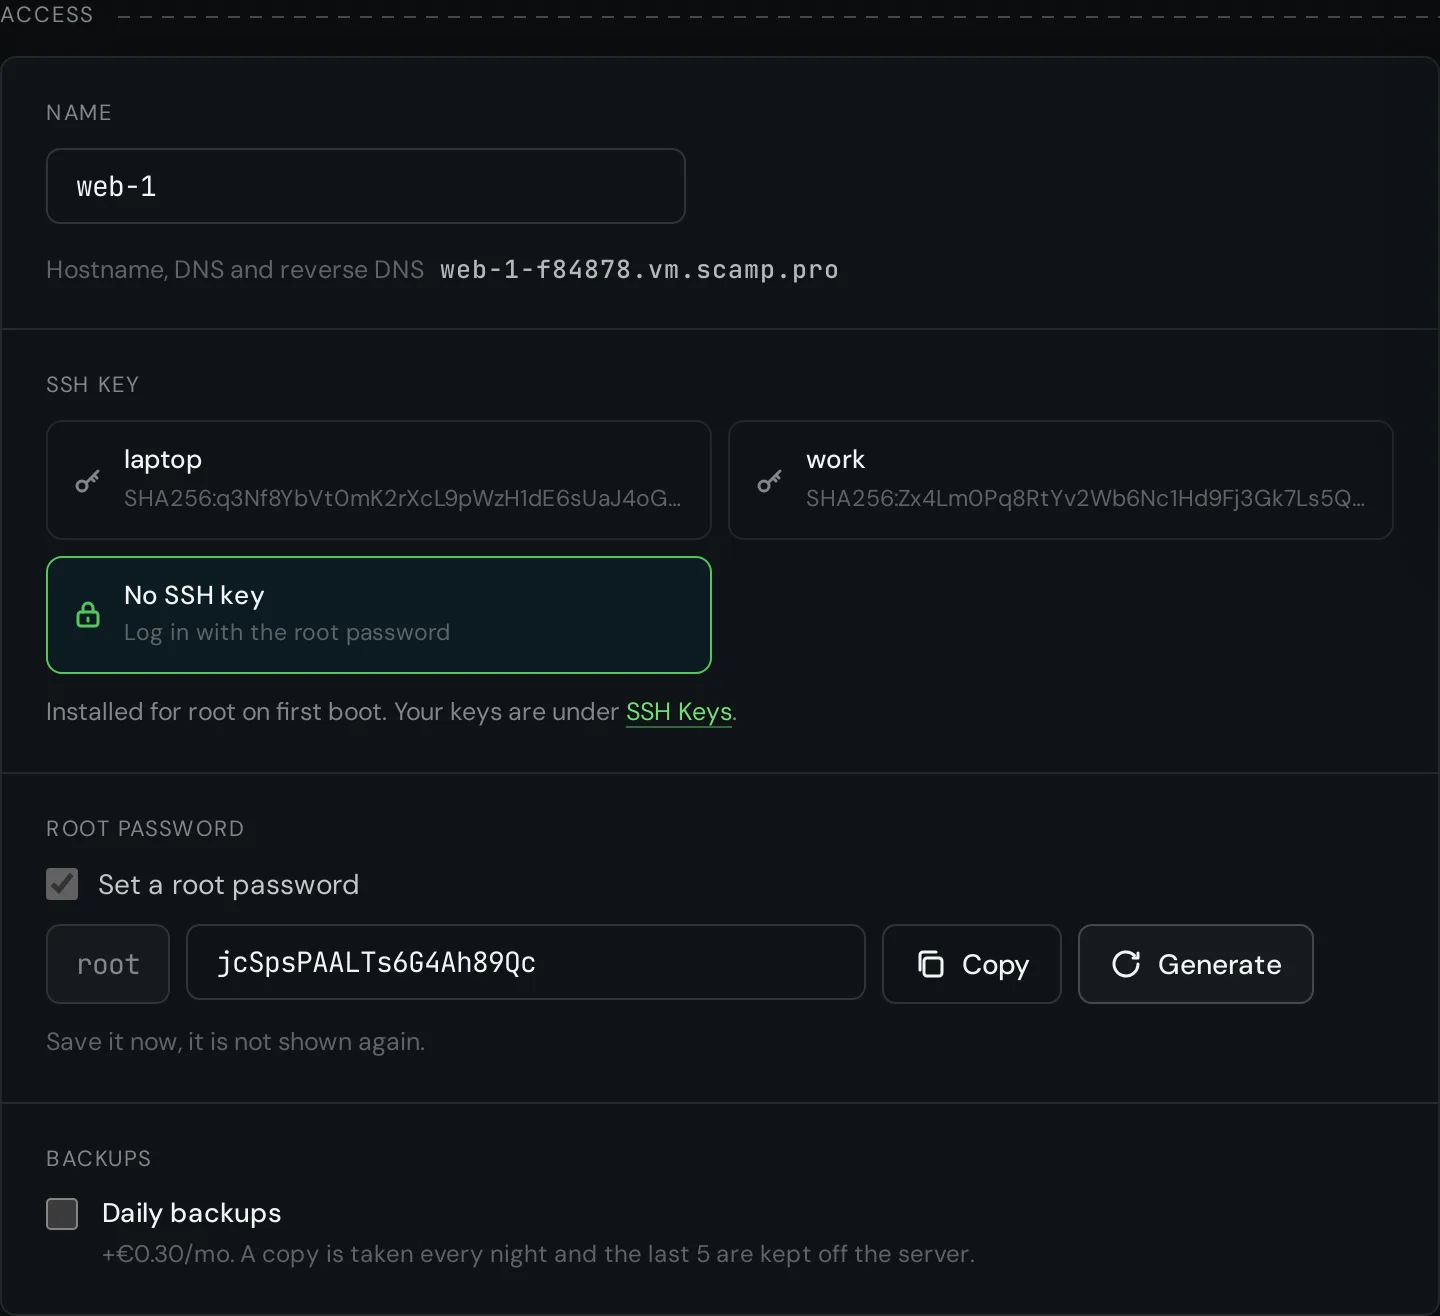Select the laptop SSH key card
The height and width of the screenshot is (1316, 1440).
pyautogui.click(x=379, y=480)
